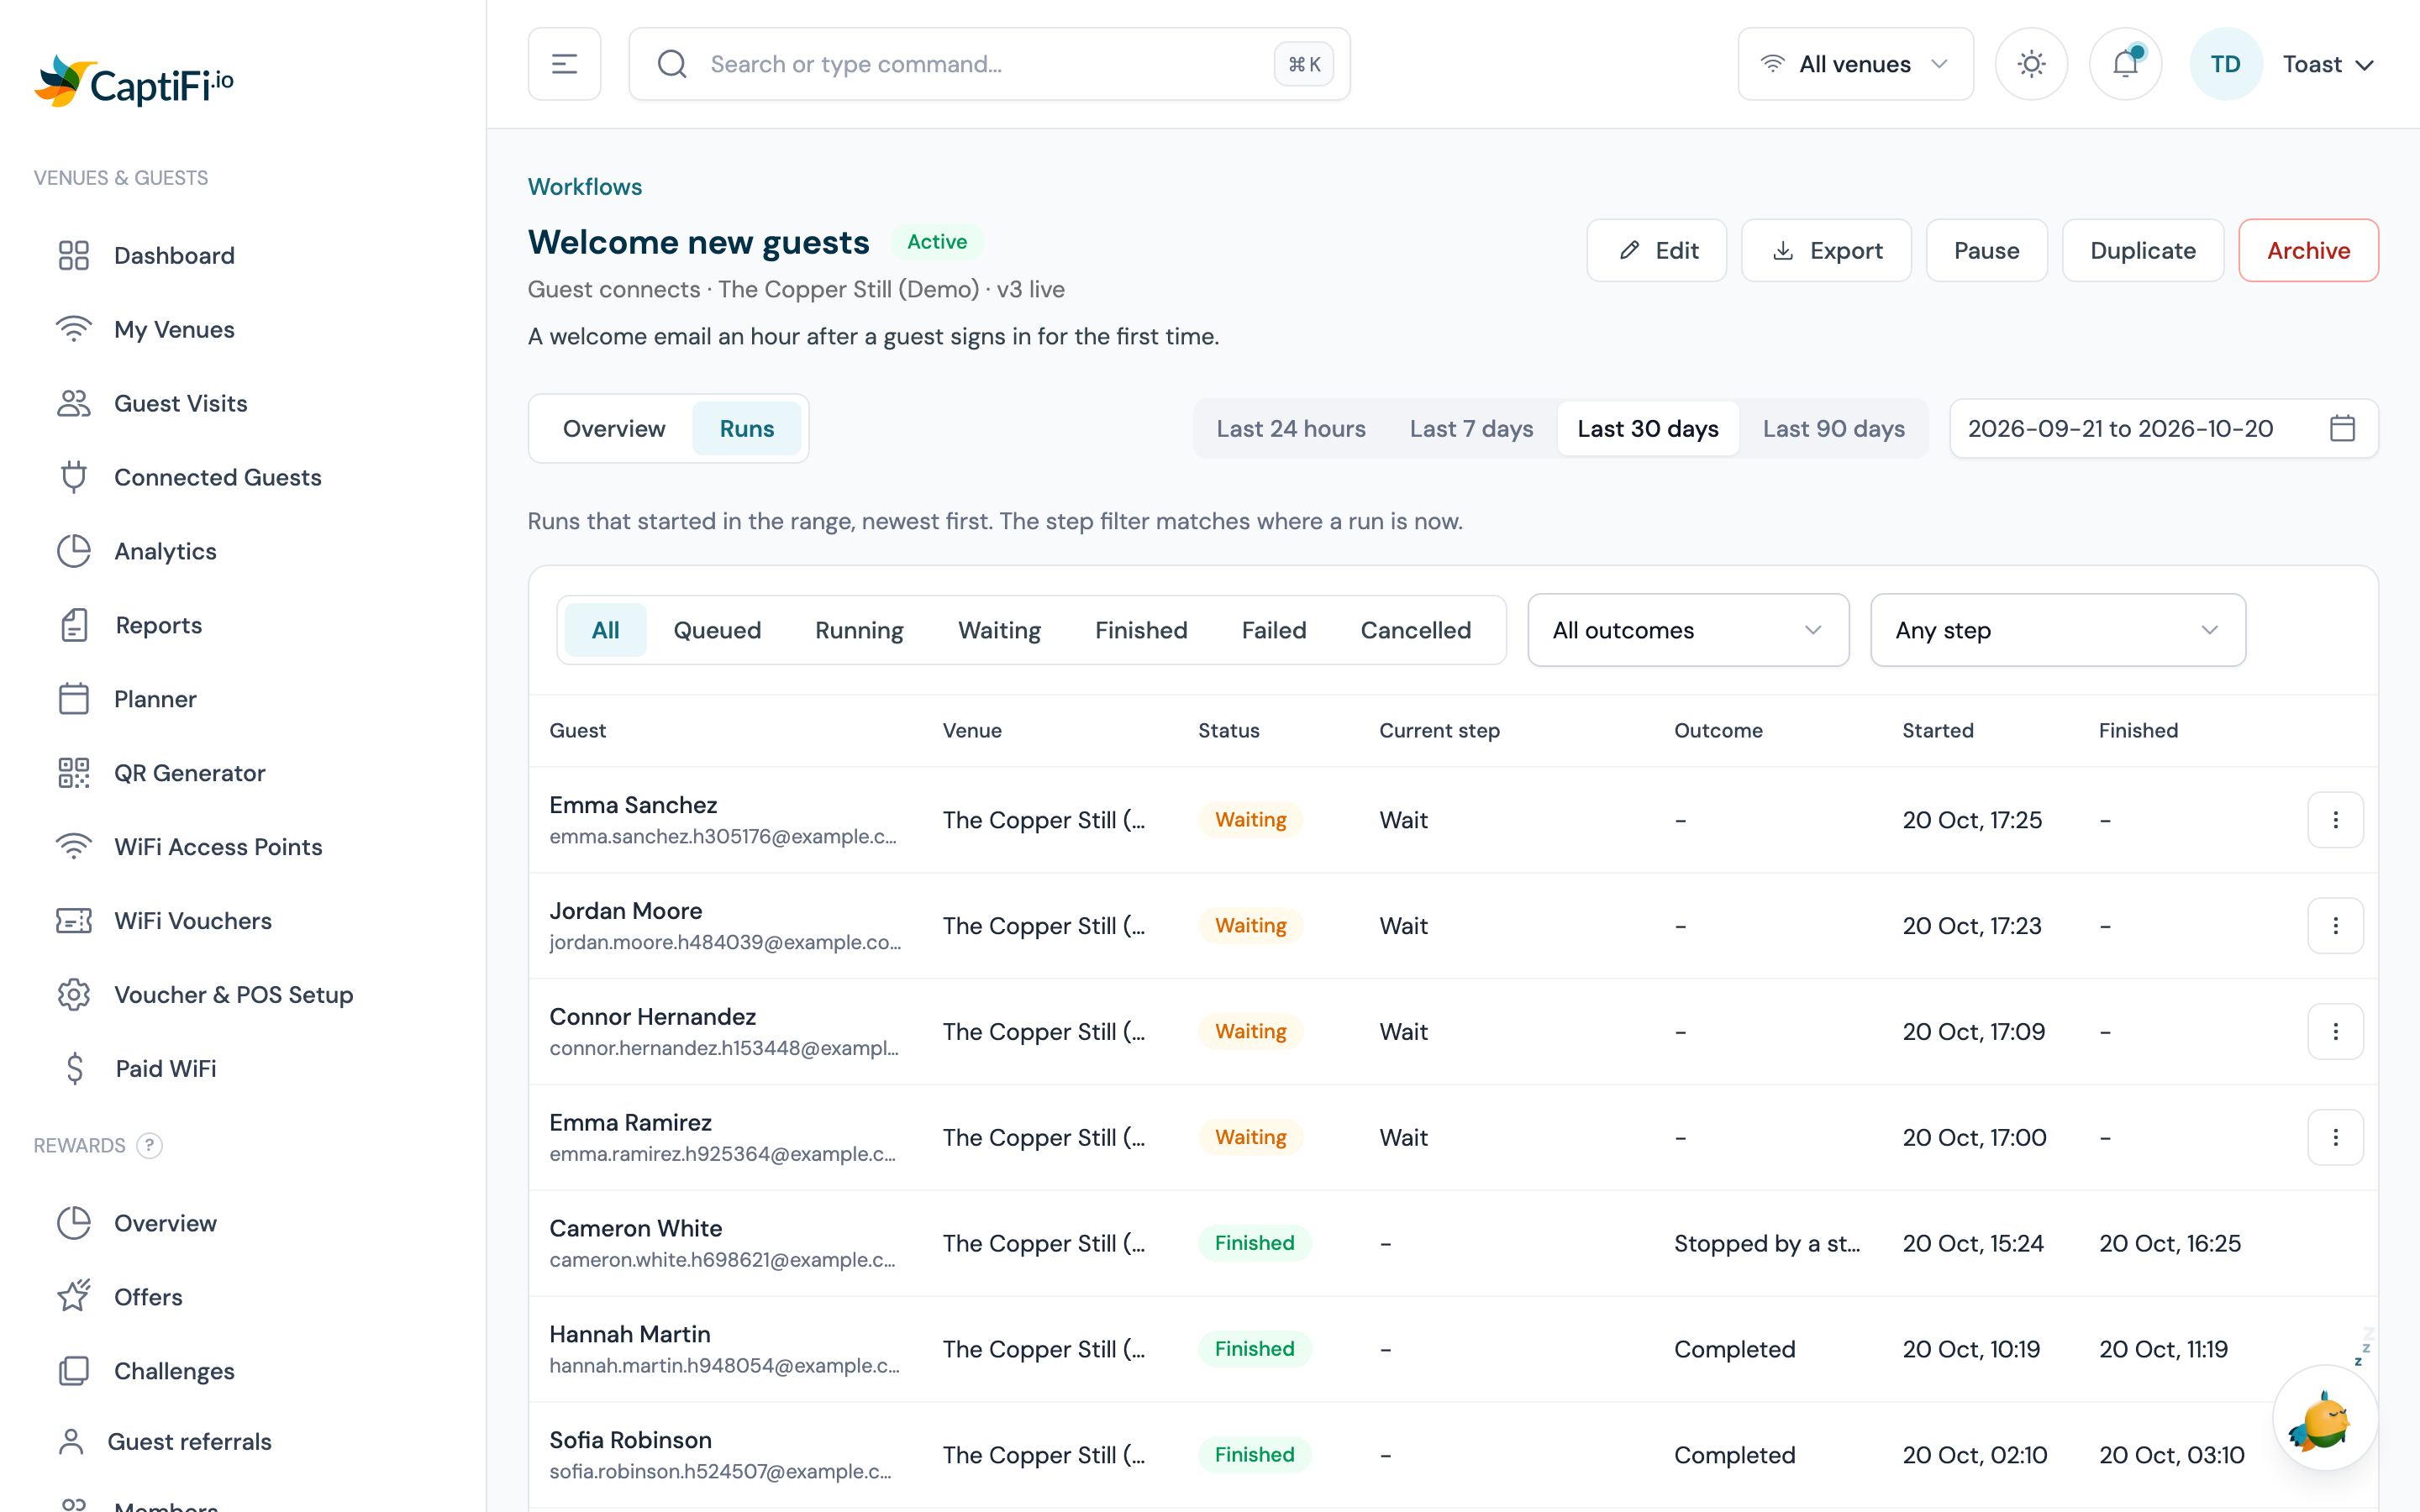
Task: Open row actions menu for Connor Hernandez
Action: tap(2335, 1032)
